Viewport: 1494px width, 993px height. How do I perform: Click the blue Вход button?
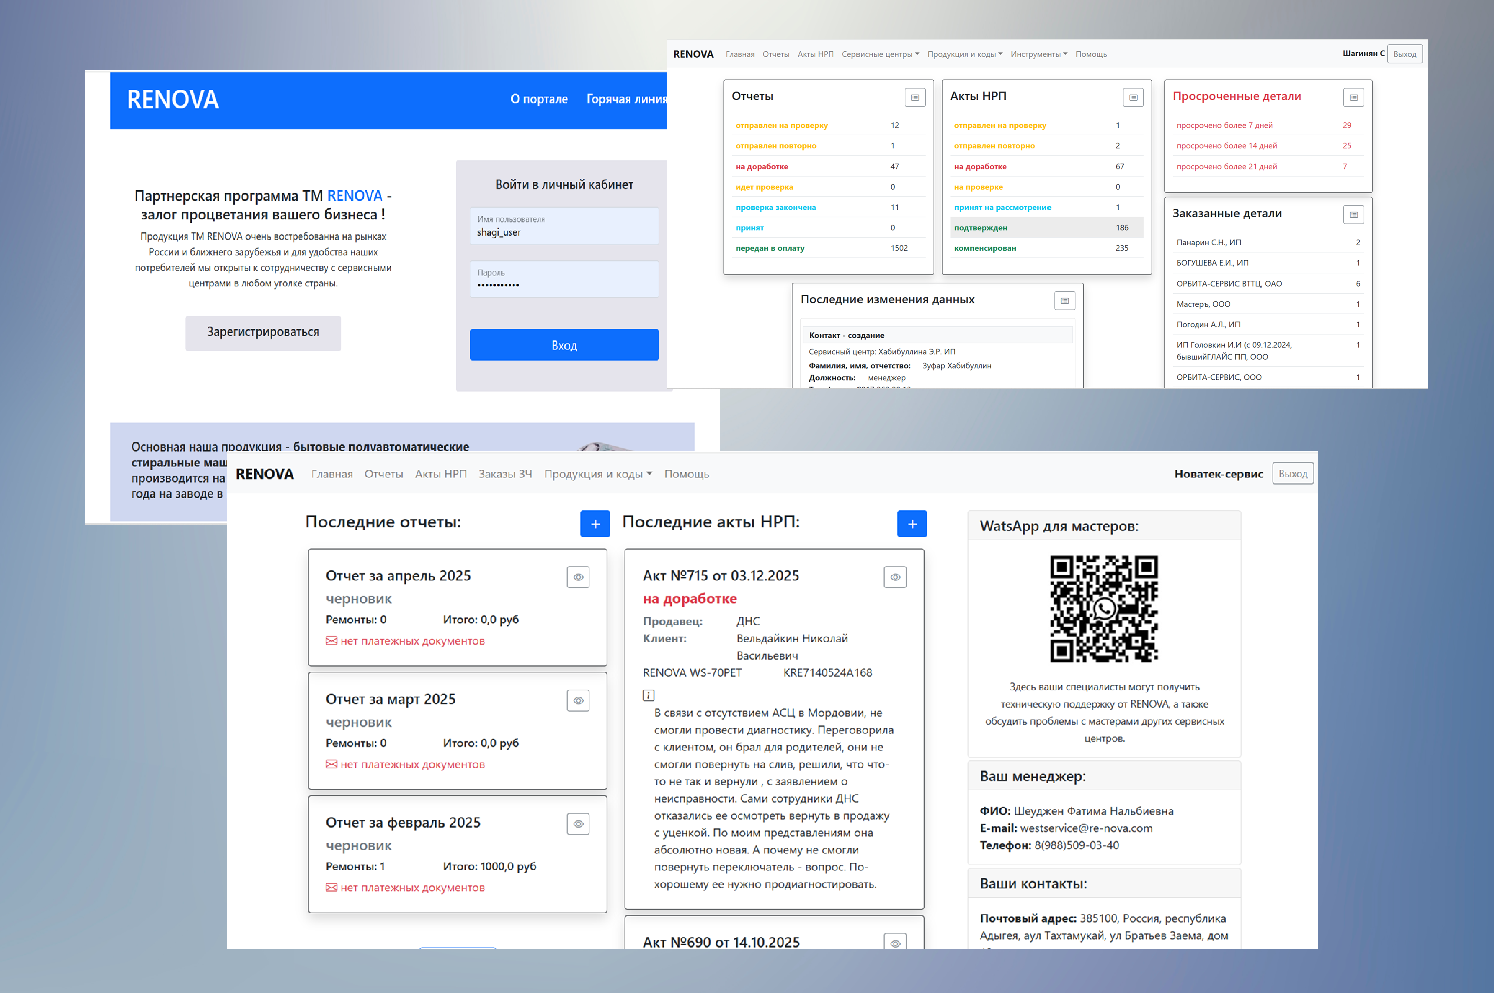[564, 345]
